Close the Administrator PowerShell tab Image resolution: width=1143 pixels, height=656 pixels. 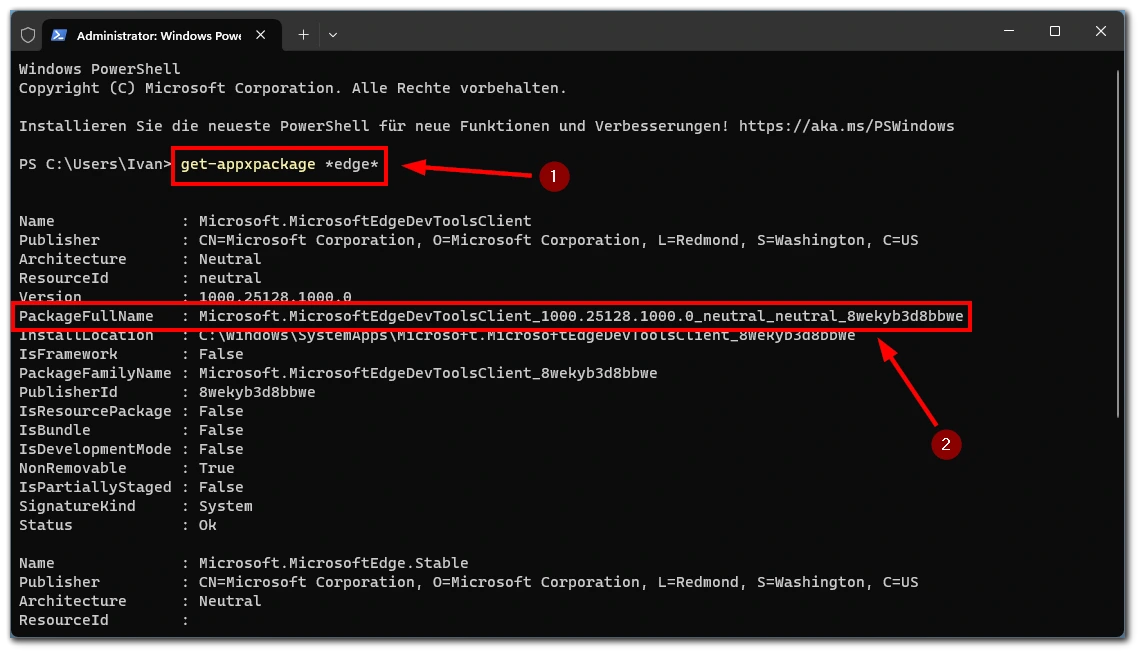[x=260, y=35]
